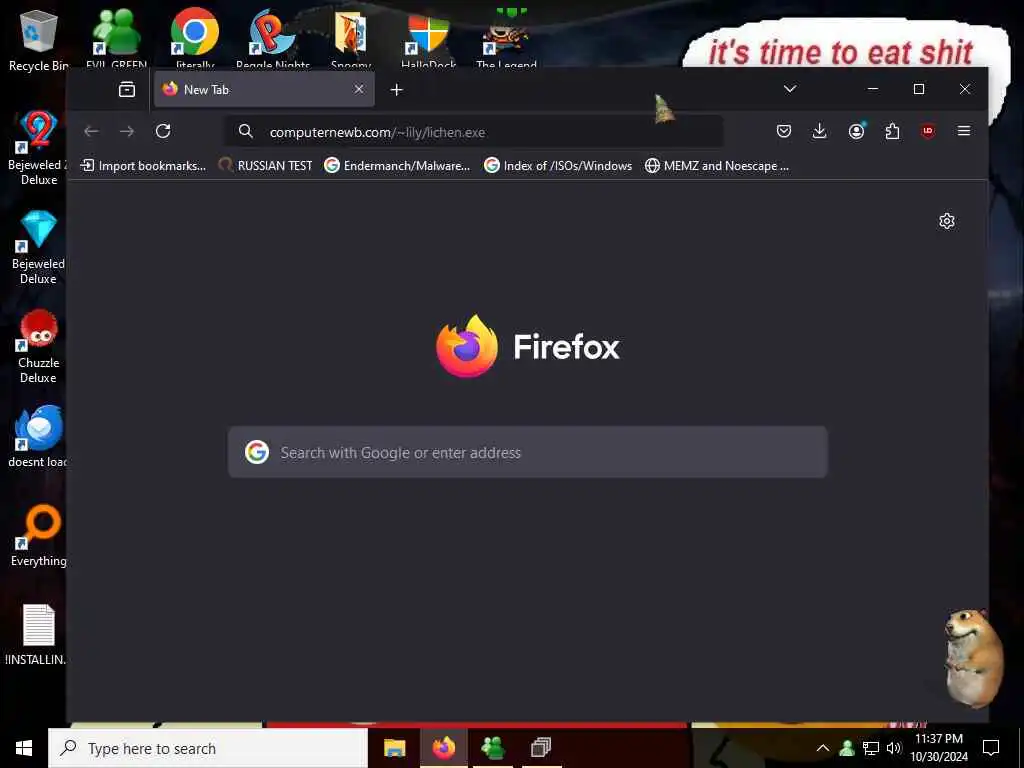Viewport: 1024px width, 768px height.
Task: Open a new tab with plus button
Action: point(396,89)
